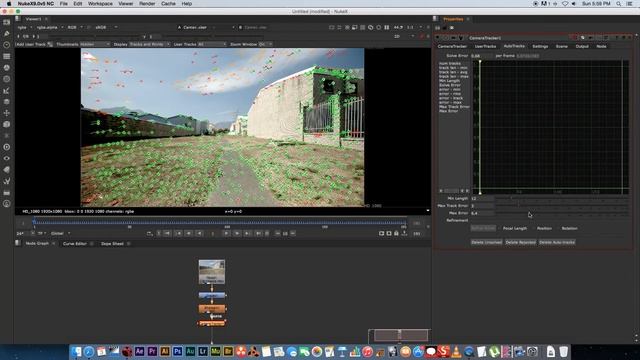
Task: Click the Min Length slider track
Action: pos(562,198)
